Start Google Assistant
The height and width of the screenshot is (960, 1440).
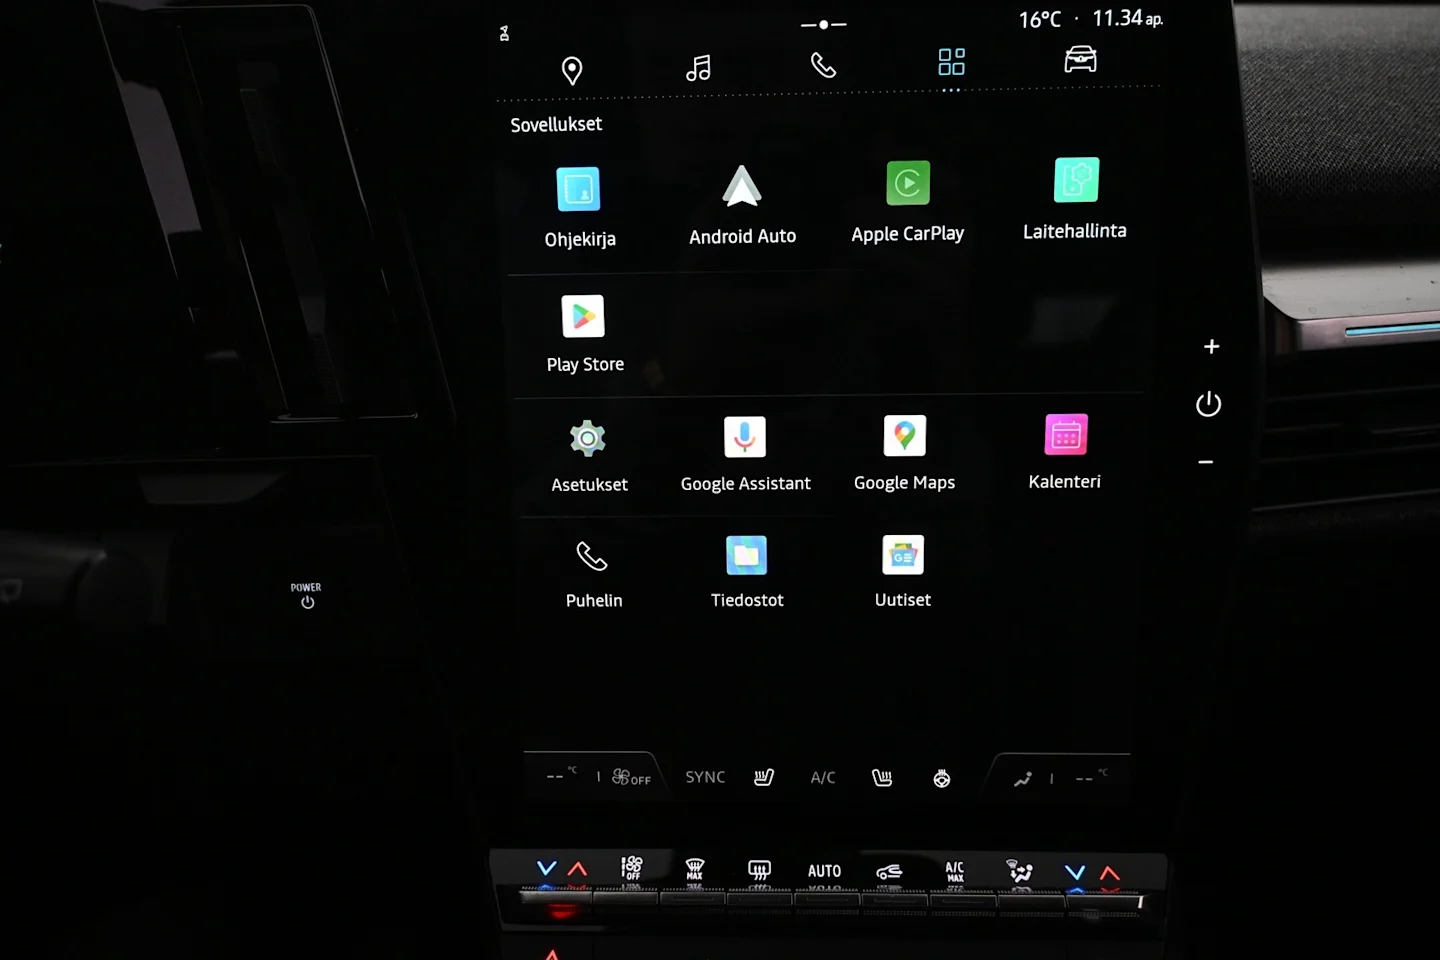coord(745,455)
